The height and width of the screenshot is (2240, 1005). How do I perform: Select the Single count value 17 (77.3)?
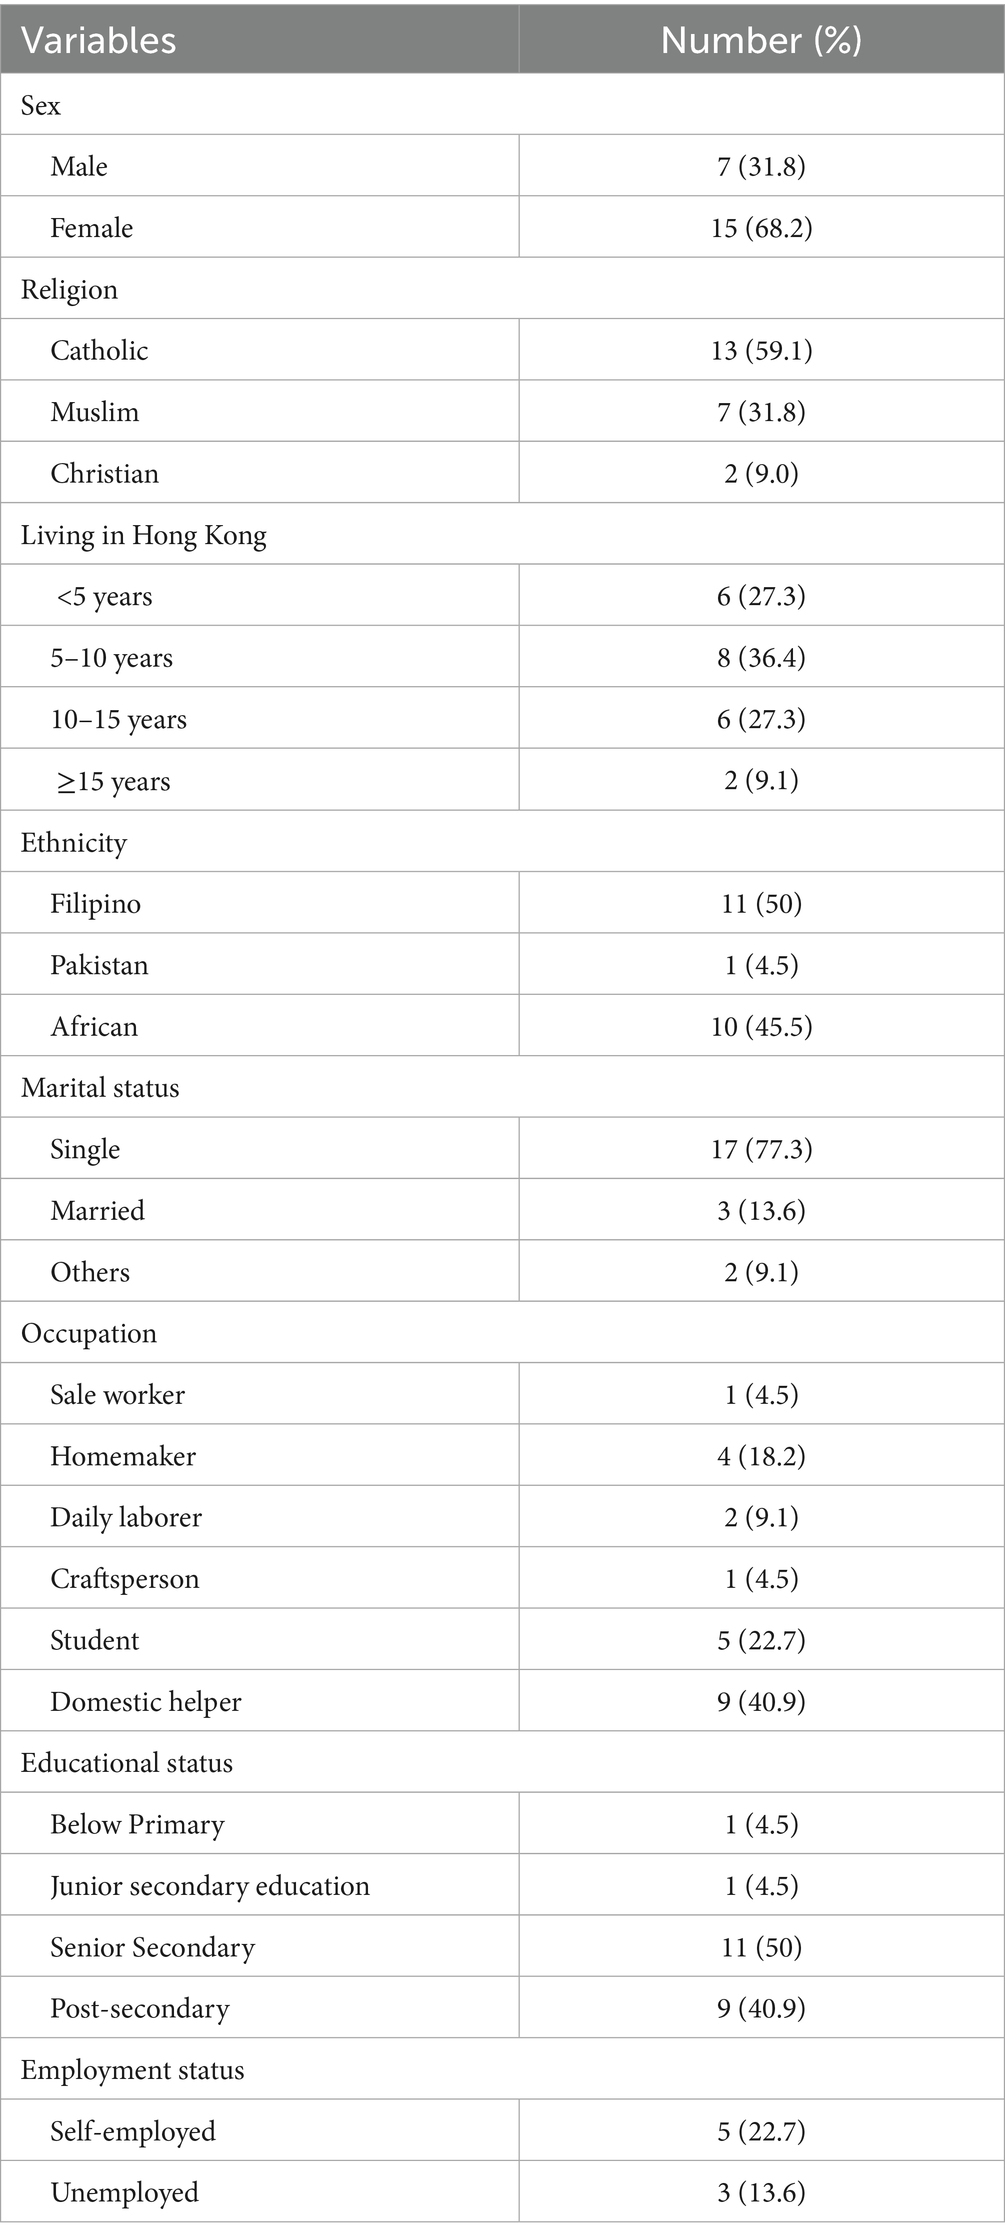pyautogui.click(x=761, y=1149)
